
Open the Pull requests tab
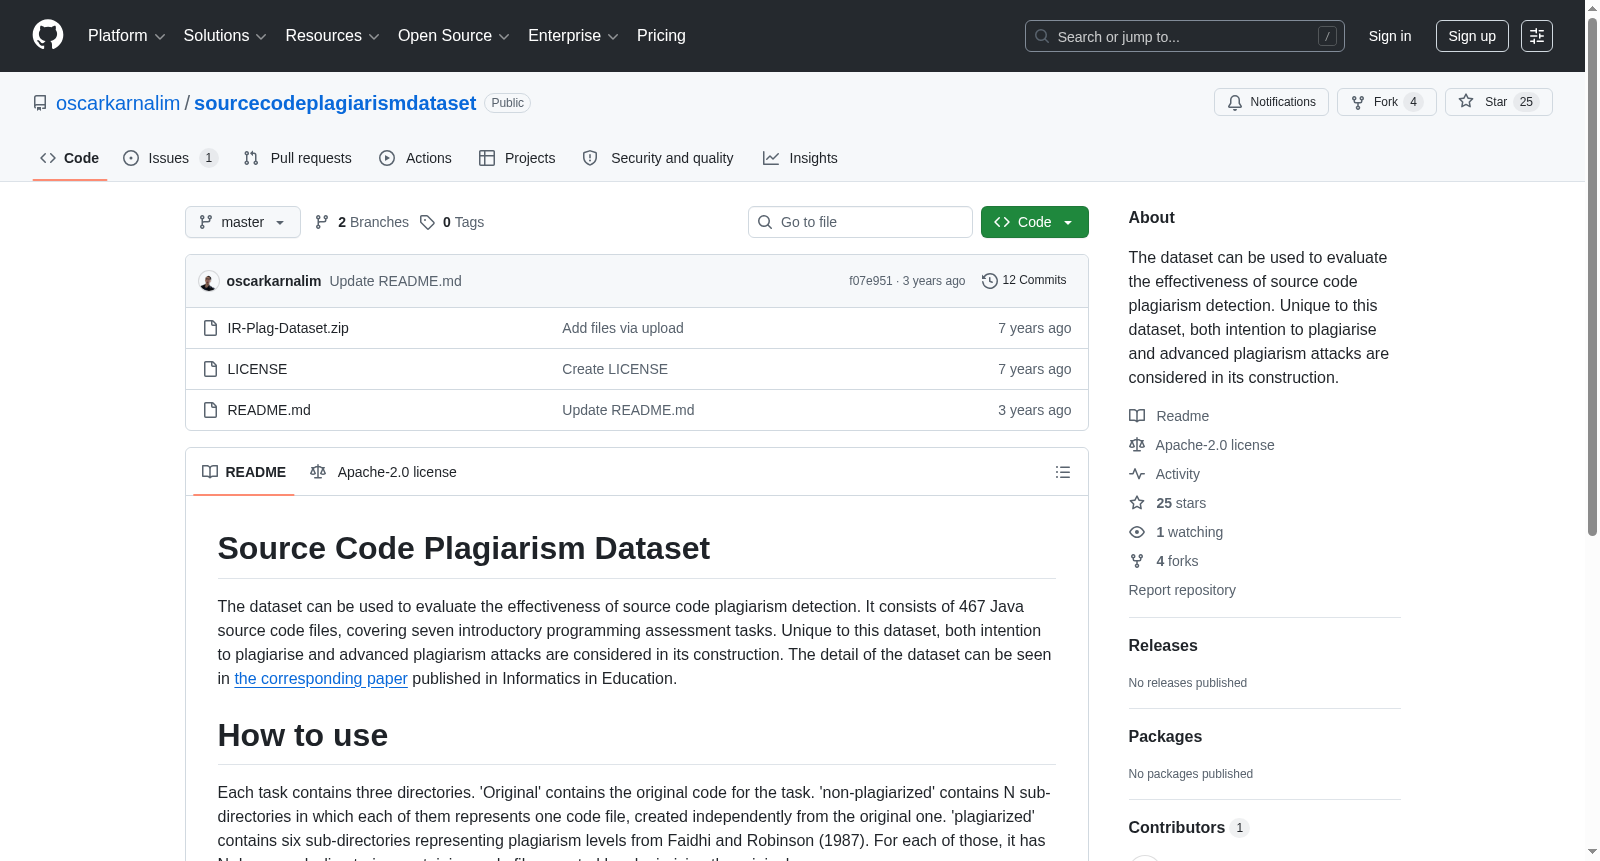[x=298, y=158]
